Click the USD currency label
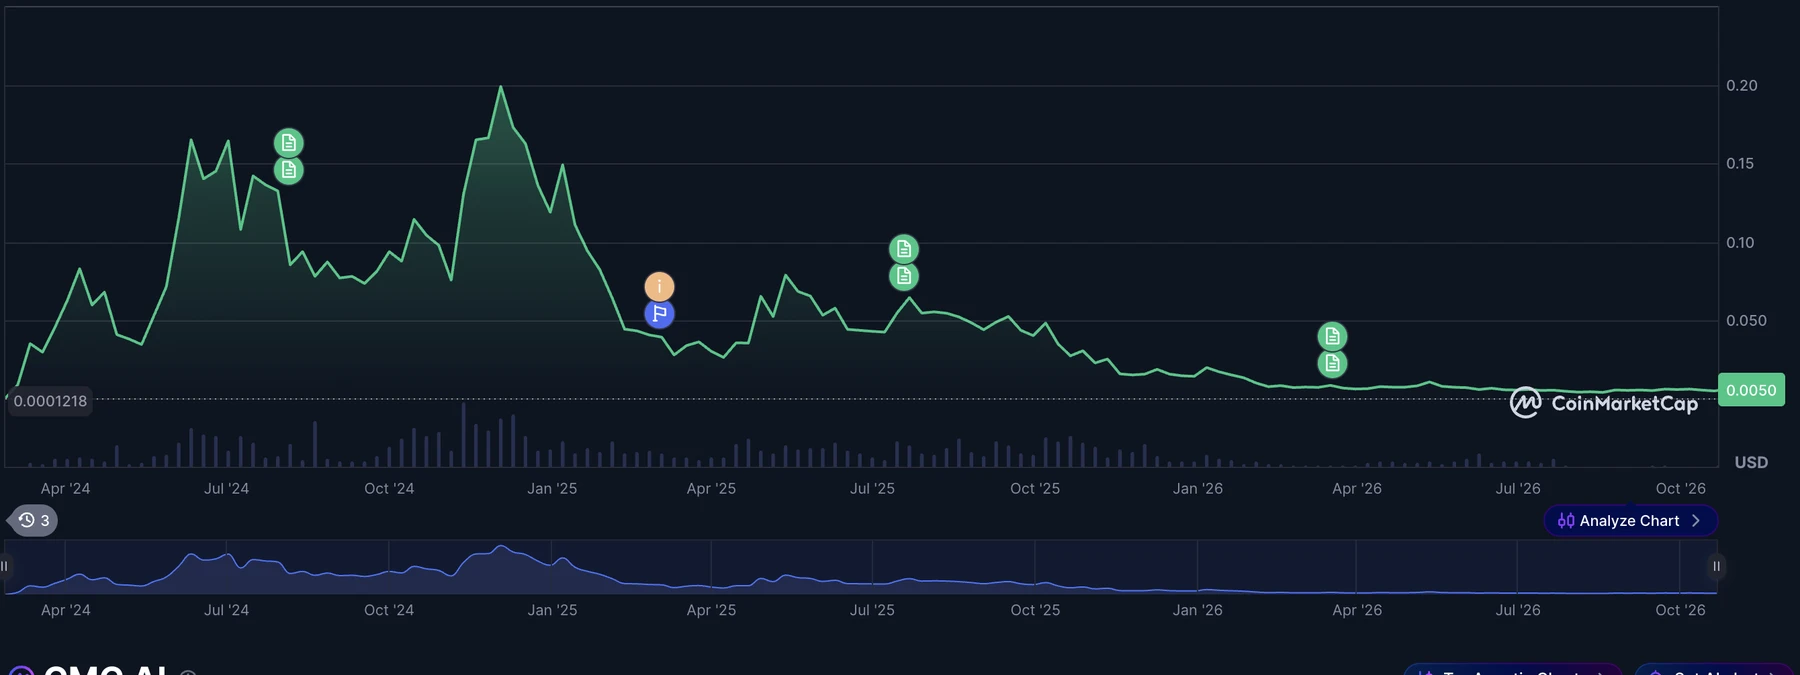Viewport: 1800px width, 675px height. [x=1751, y=462]
